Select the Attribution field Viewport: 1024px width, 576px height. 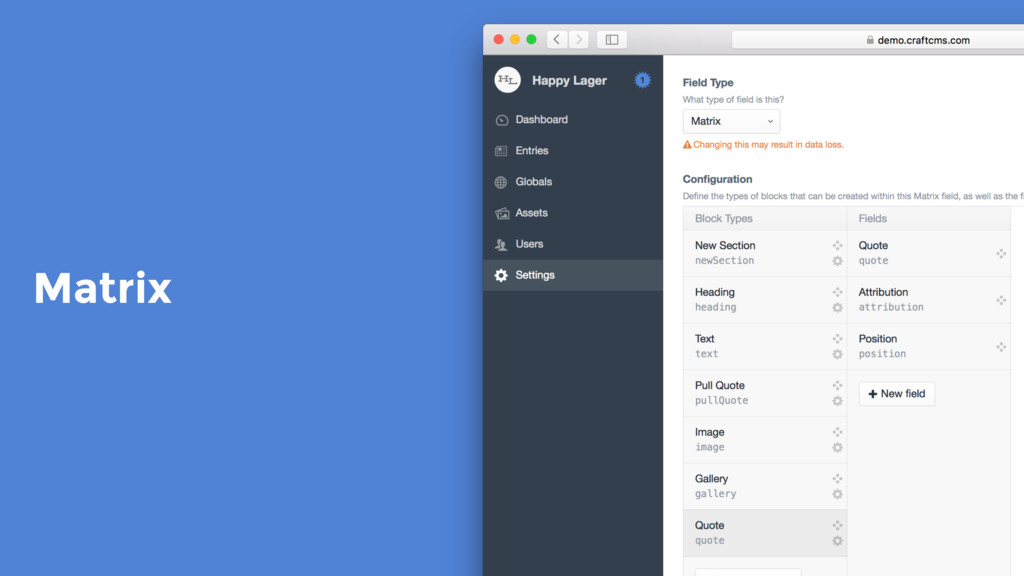[x=929, y=300]
